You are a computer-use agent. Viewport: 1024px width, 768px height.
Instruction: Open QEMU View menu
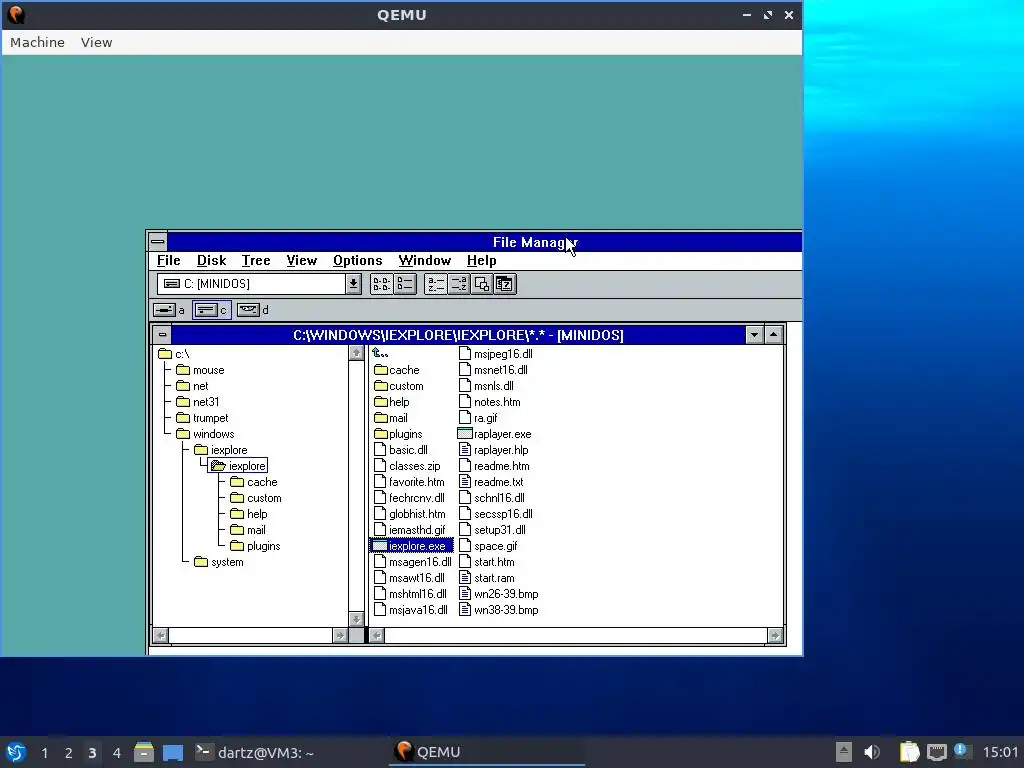[97, 42]
